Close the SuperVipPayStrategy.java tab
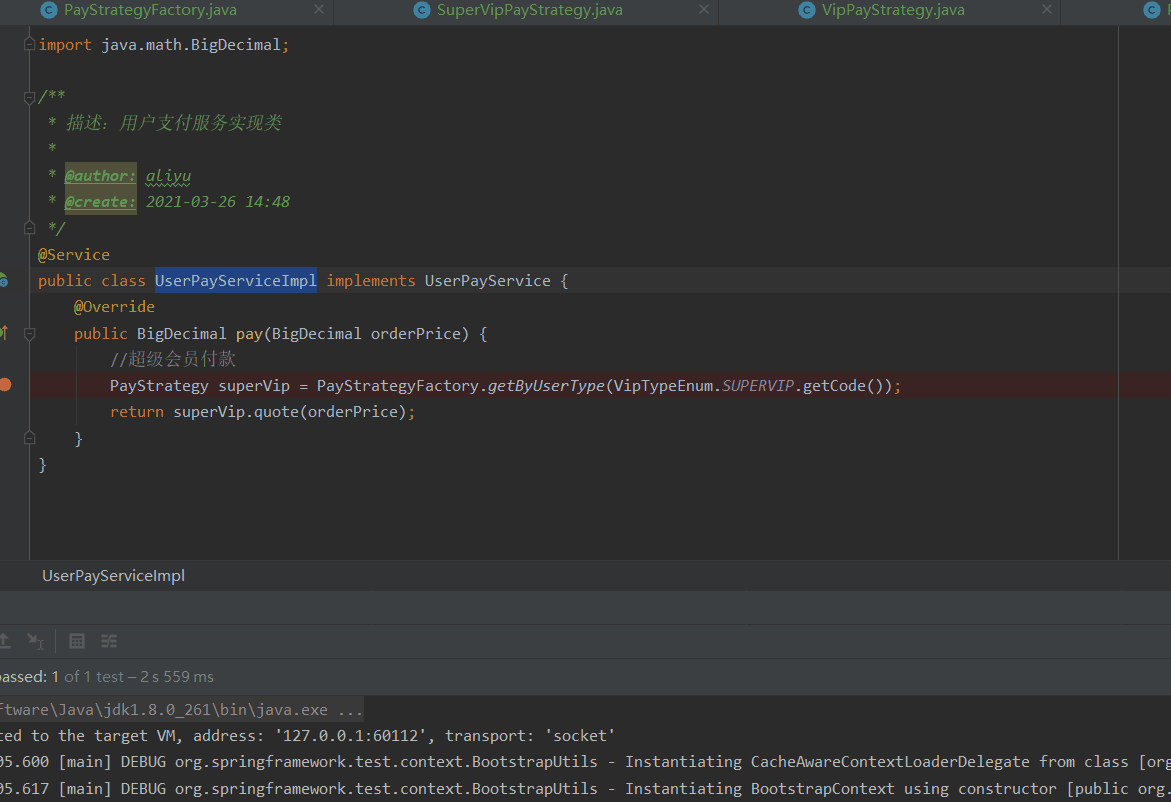1171x802 pixels. click(x=703, y=9)
